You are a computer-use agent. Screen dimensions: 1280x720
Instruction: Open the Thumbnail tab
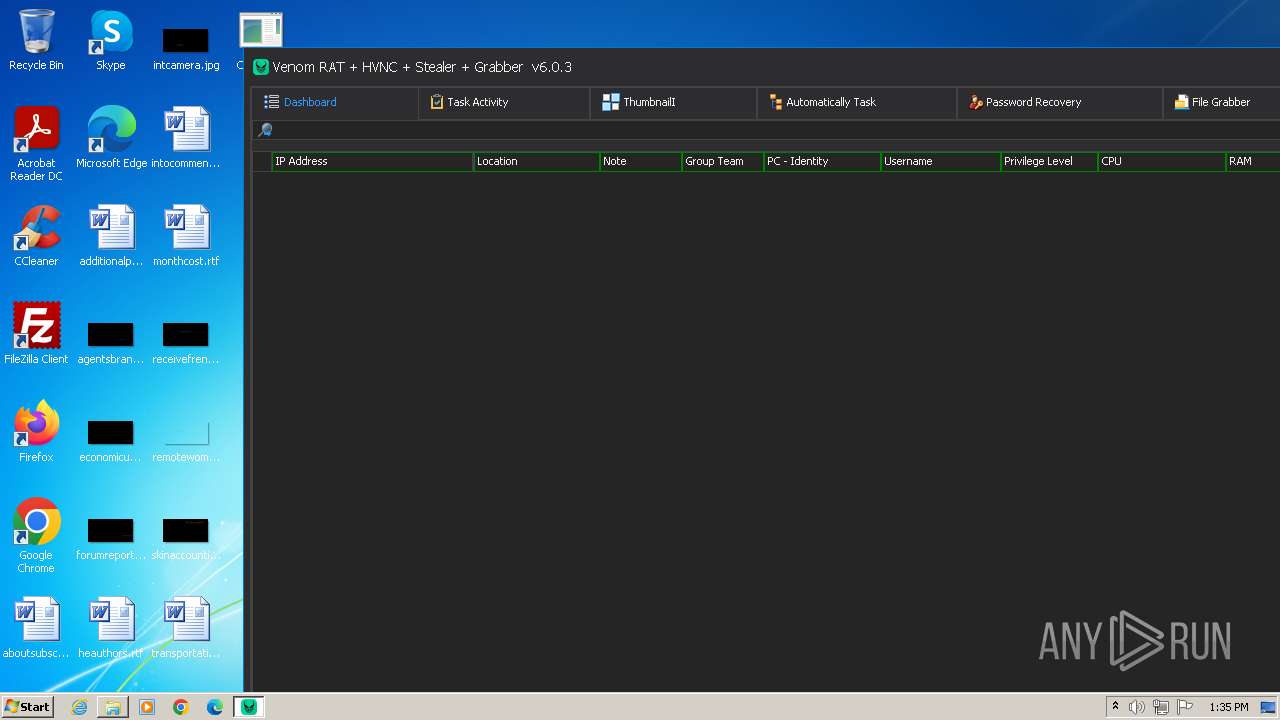click(673, 102)
